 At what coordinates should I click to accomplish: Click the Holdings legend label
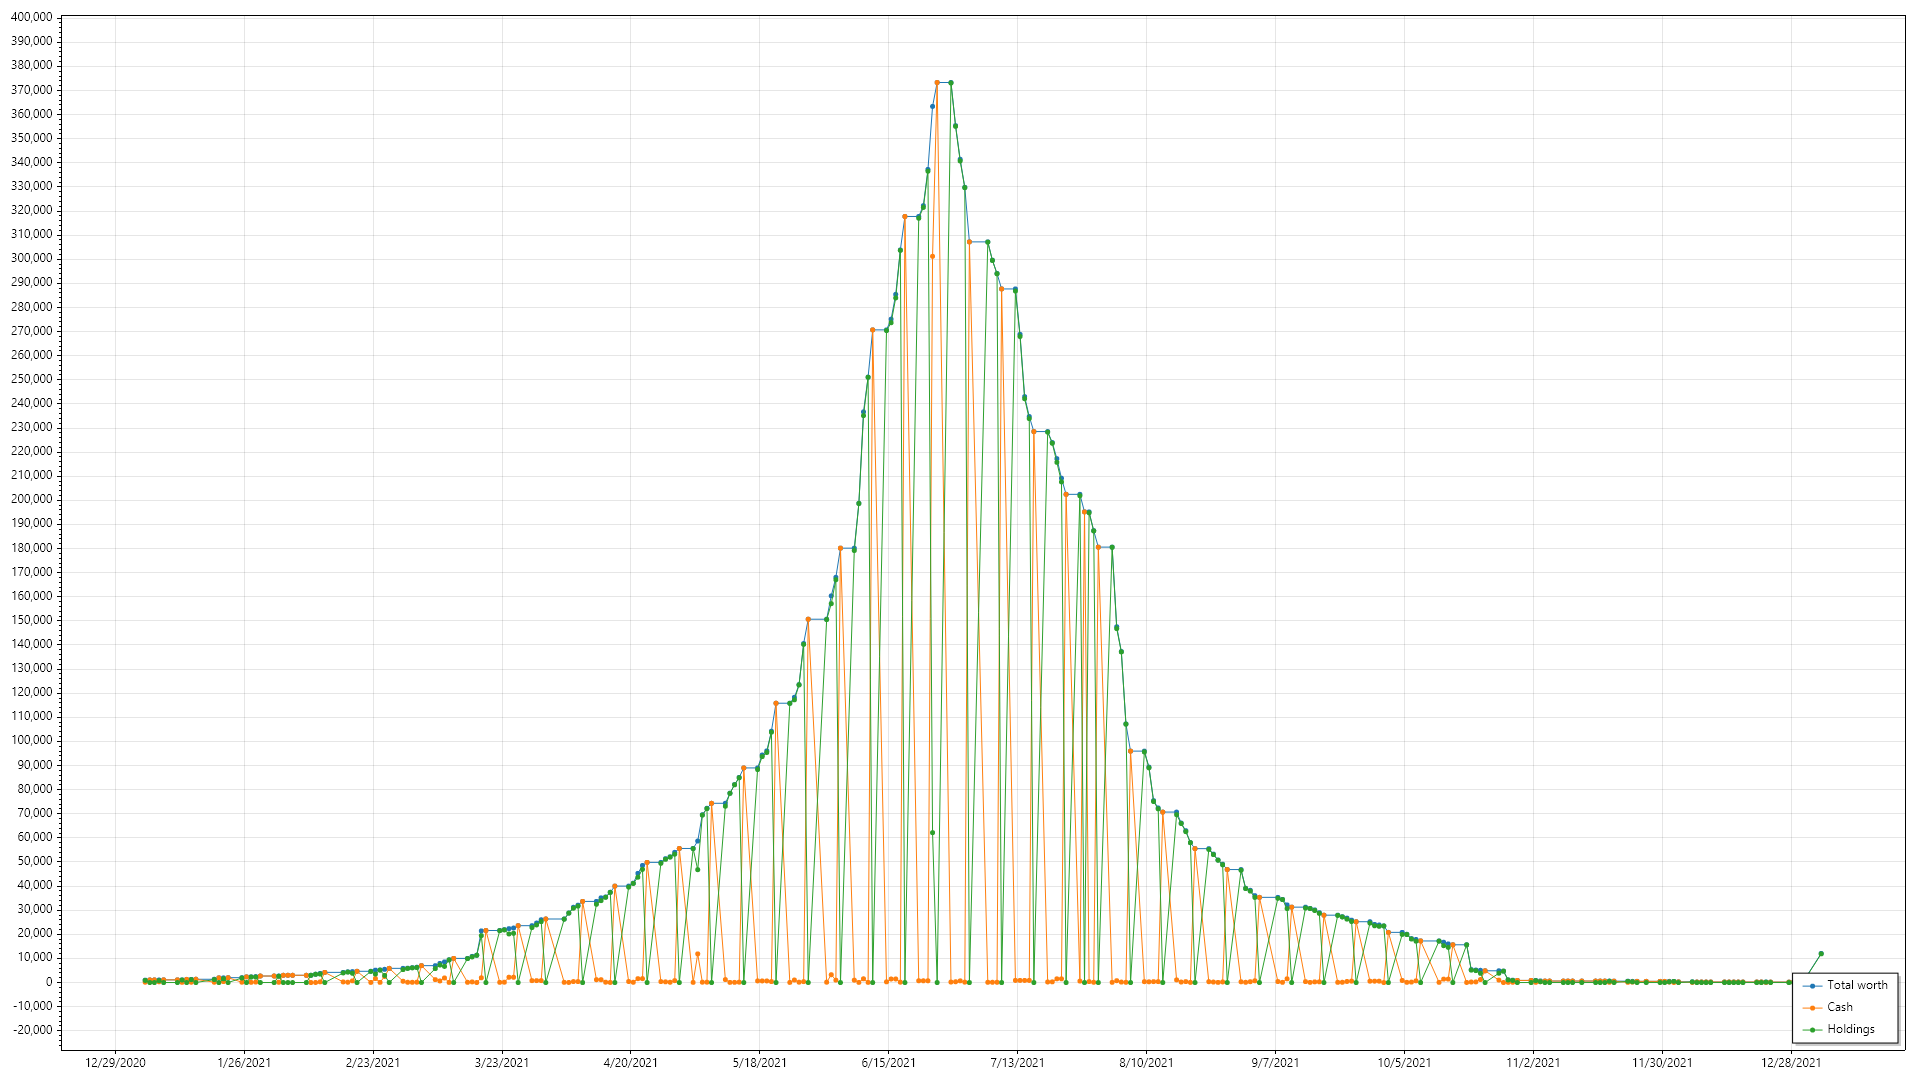(x=1850, y=1029)
